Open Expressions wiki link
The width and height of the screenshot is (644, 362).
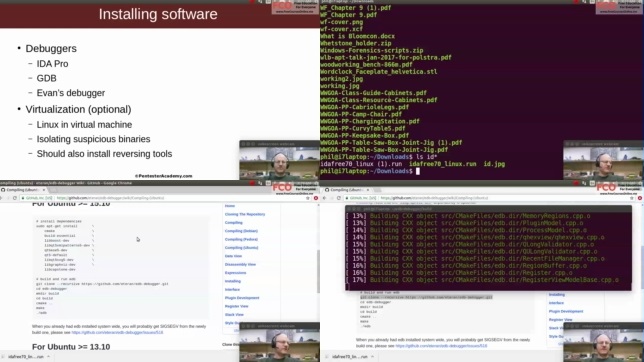235,273
